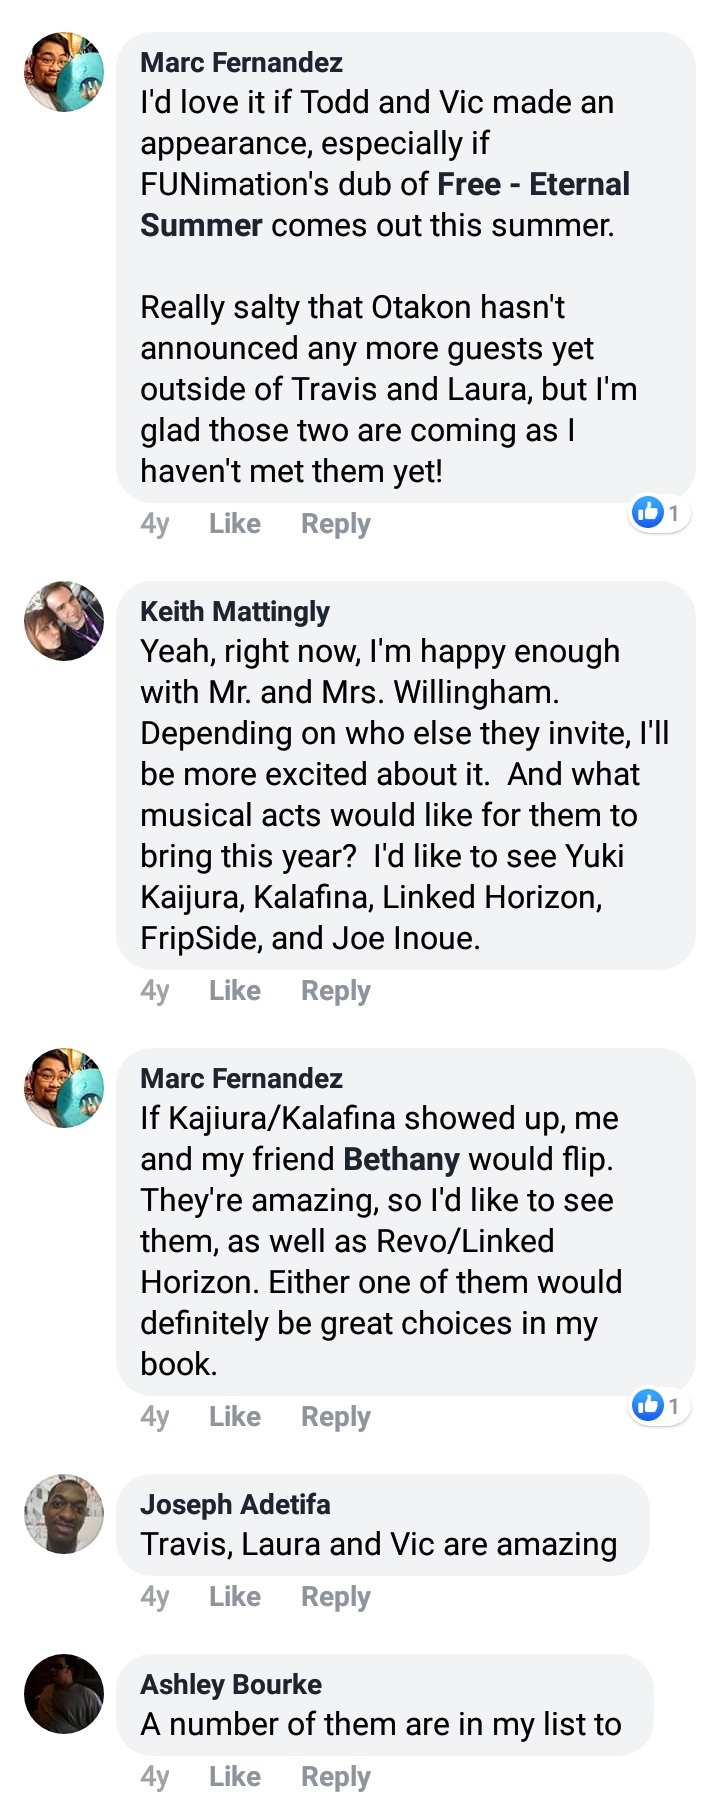Open the Free - Eternal Summer tagged link
This screenshot has width=720, height=1799.
pos(385,204)
